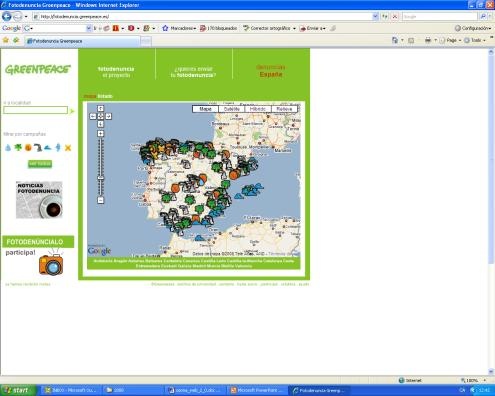Click the Enviar a toolbar button

click(312, 28)
